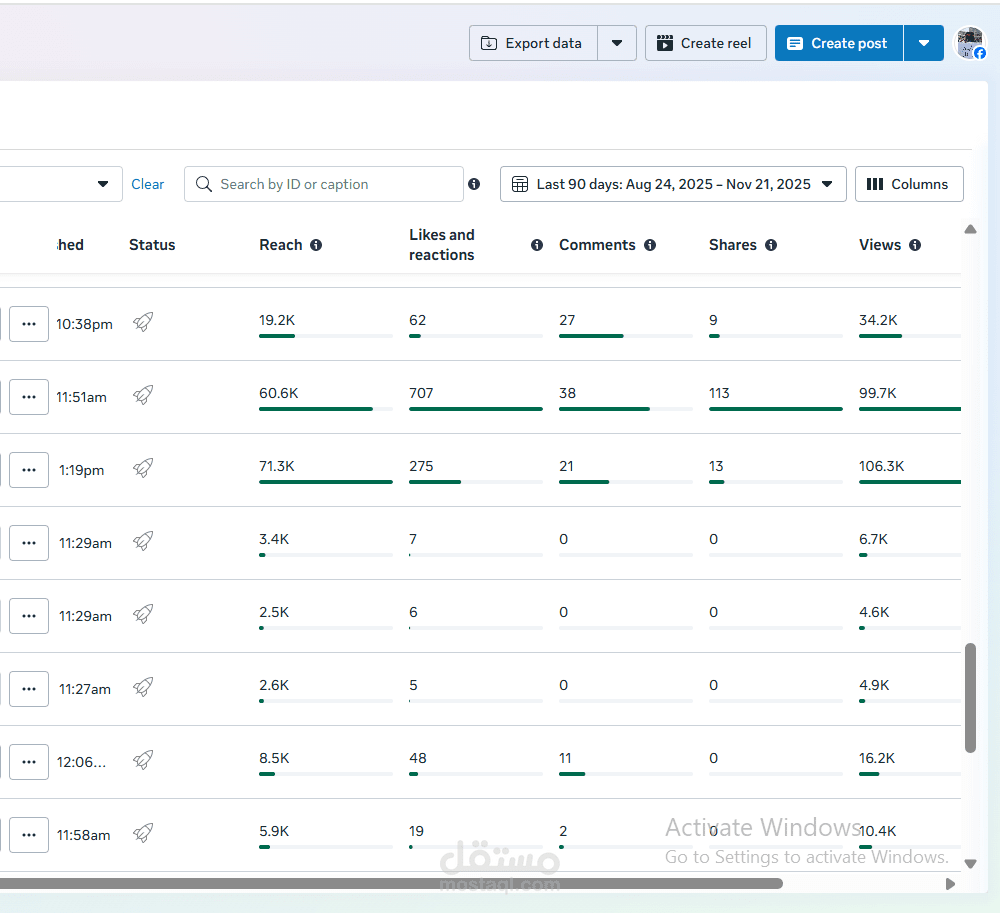Open the filter dropdown left of Clear
This screenshot has width=1000, height=913.
click(x=61, y=184)
